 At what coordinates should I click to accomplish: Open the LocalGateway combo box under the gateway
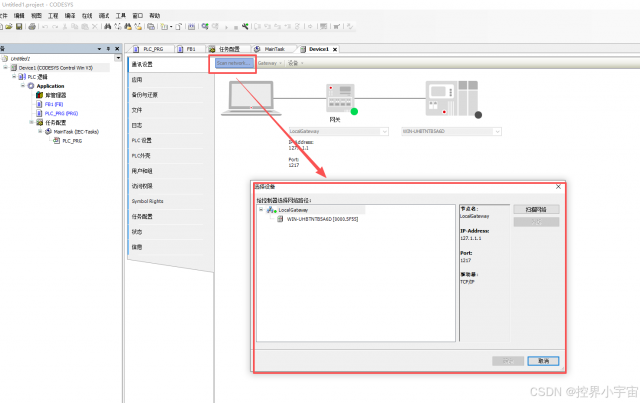pos(336,130)
